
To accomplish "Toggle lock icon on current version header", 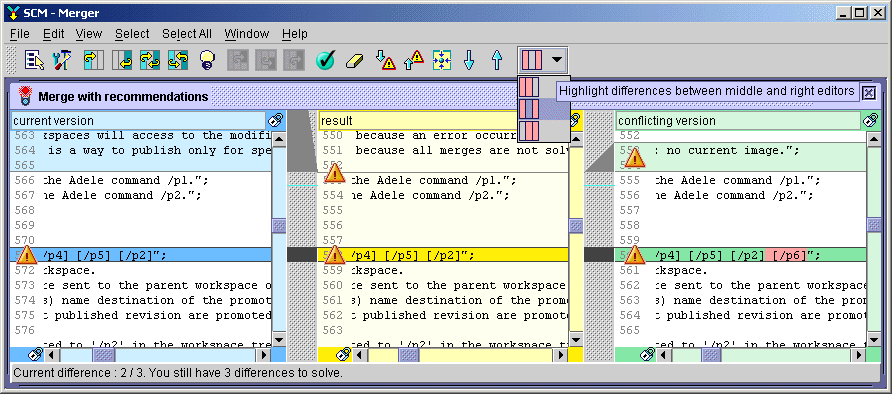I will tap(275, 121).
